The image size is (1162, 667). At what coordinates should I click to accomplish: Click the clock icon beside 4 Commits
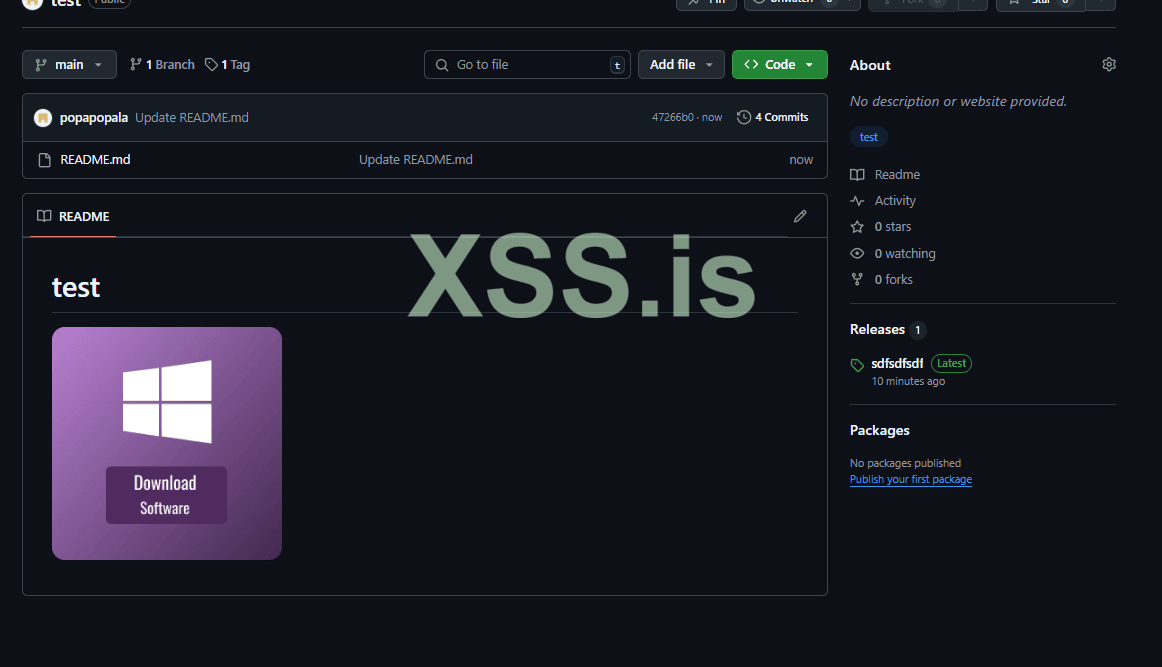click(744, 117)
